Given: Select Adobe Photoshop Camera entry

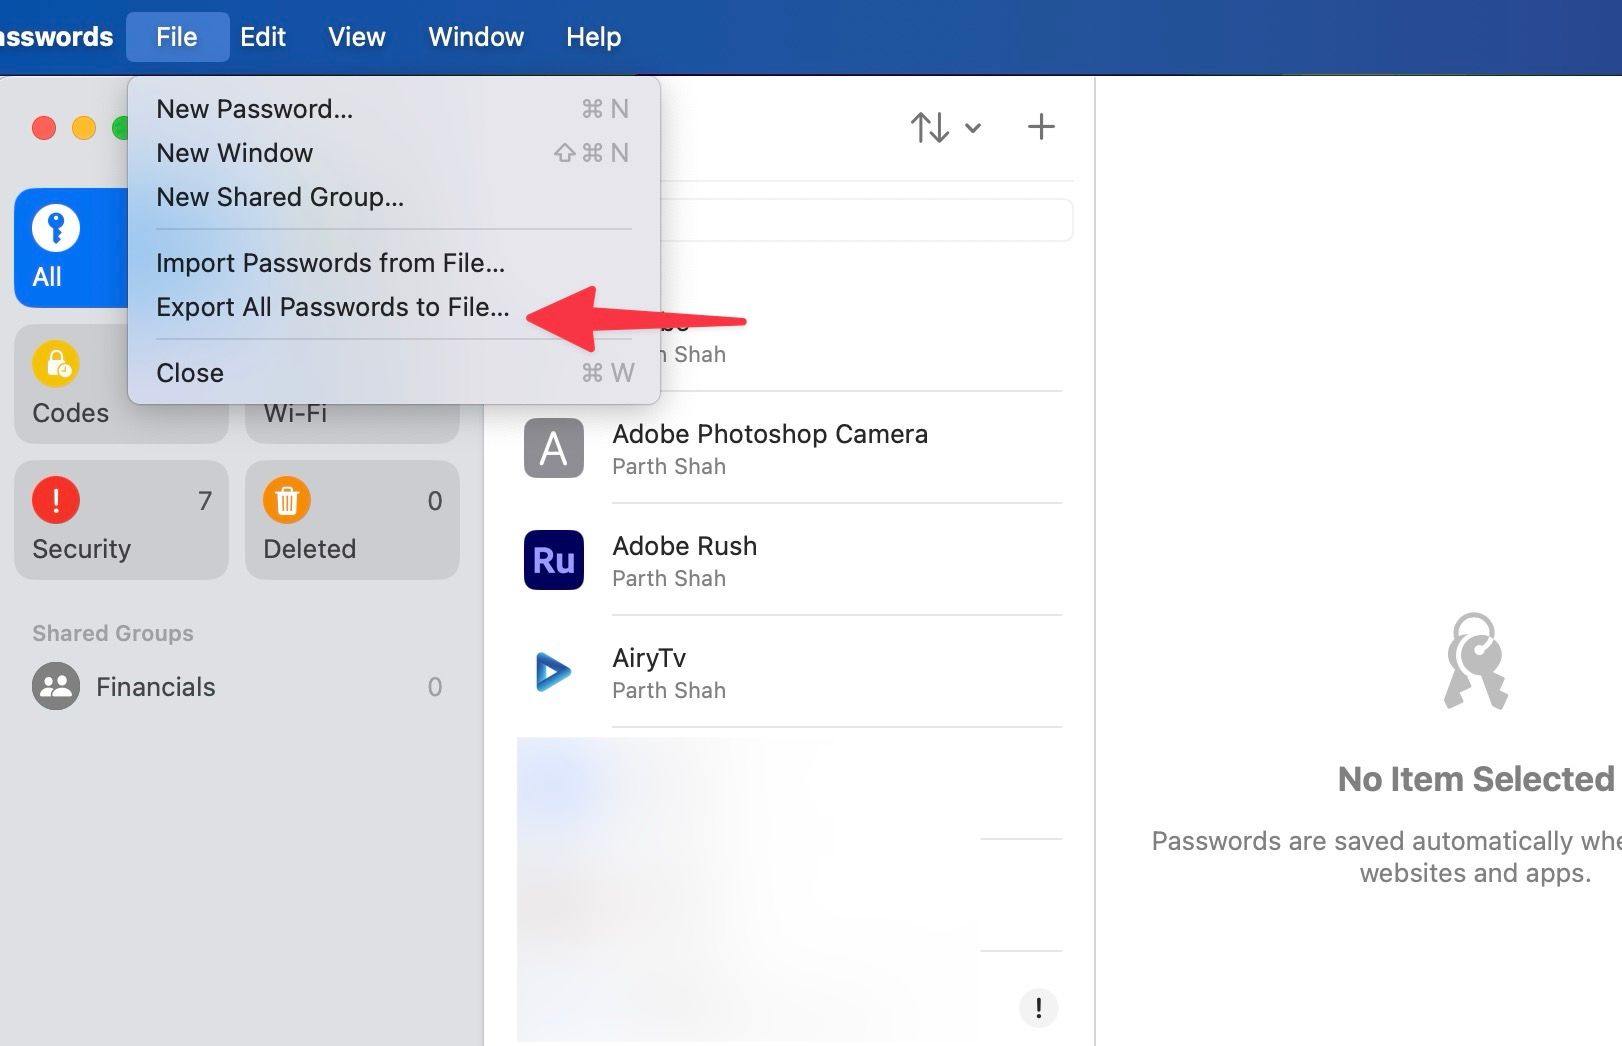Looking at the screenshot, I should (x=790, y=448).
